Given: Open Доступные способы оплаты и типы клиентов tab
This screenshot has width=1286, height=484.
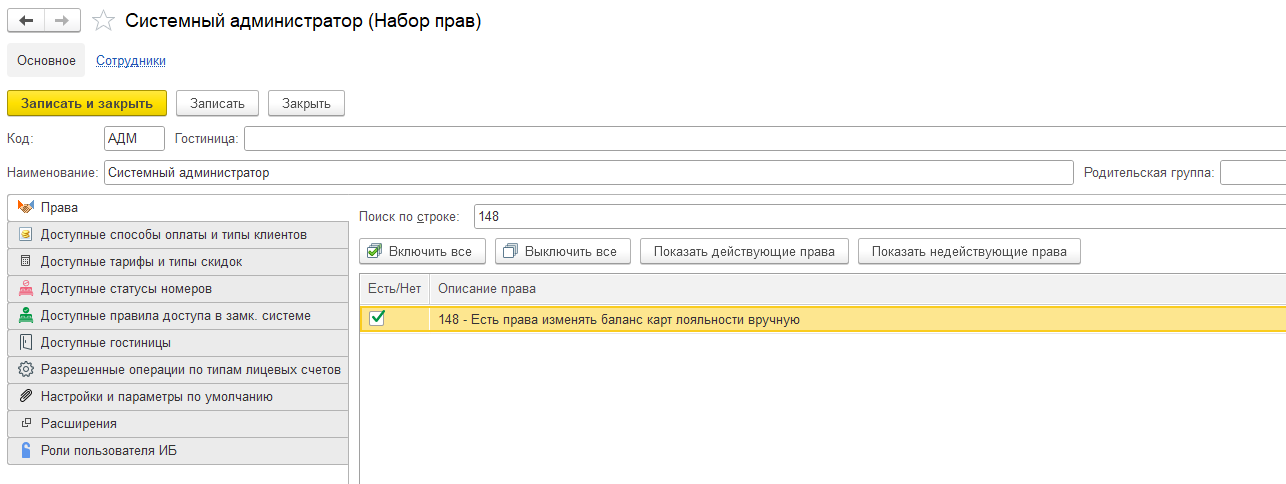Looking at the screenshot, I should (173, 234).
